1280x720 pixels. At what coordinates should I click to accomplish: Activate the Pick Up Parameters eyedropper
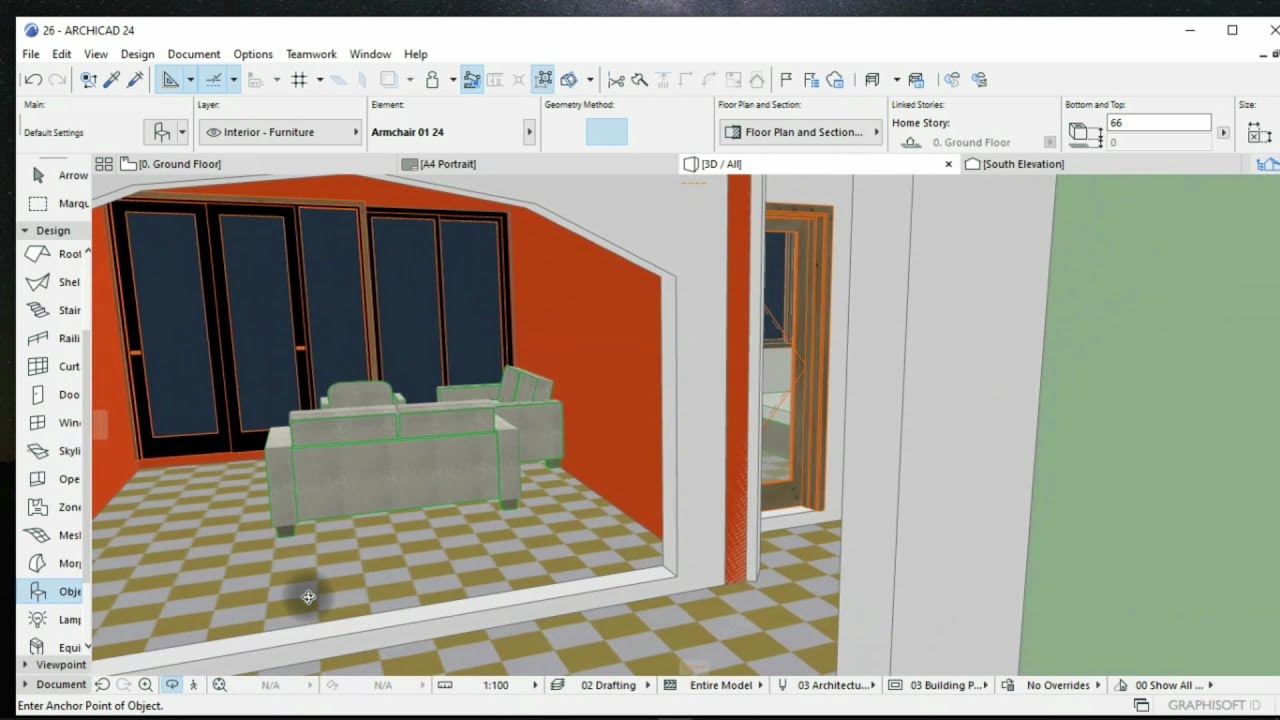click(112, 80)
